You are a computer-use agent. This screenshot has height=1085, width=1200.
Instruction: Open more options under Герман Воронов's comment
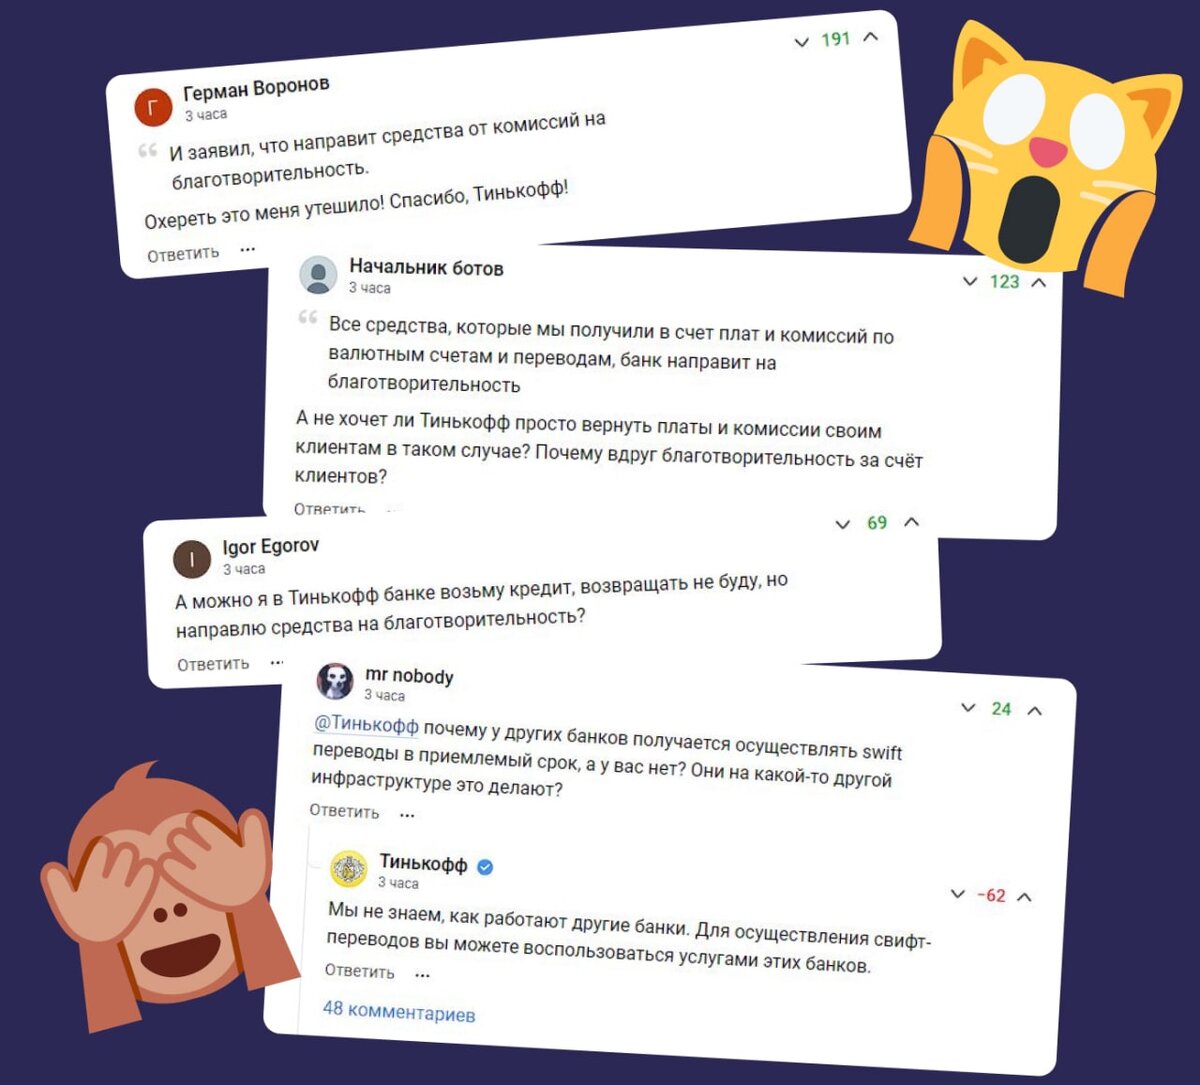(248, 249)
